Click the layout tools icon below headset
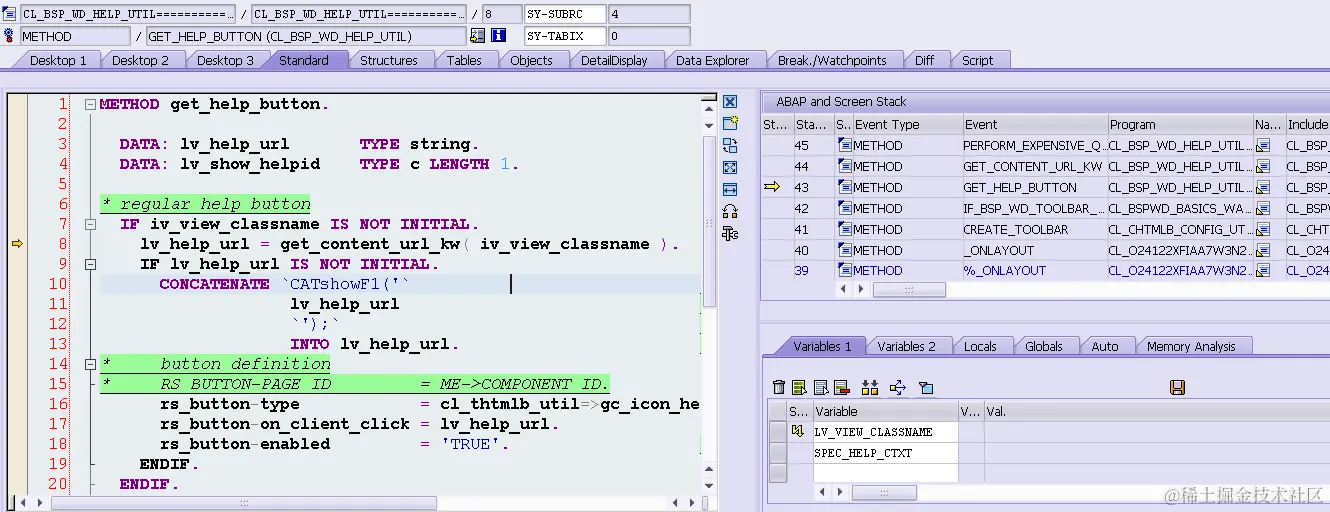The height and width of the screenshot is (512, 1330). pyautogui.click(x=730, y=233)
